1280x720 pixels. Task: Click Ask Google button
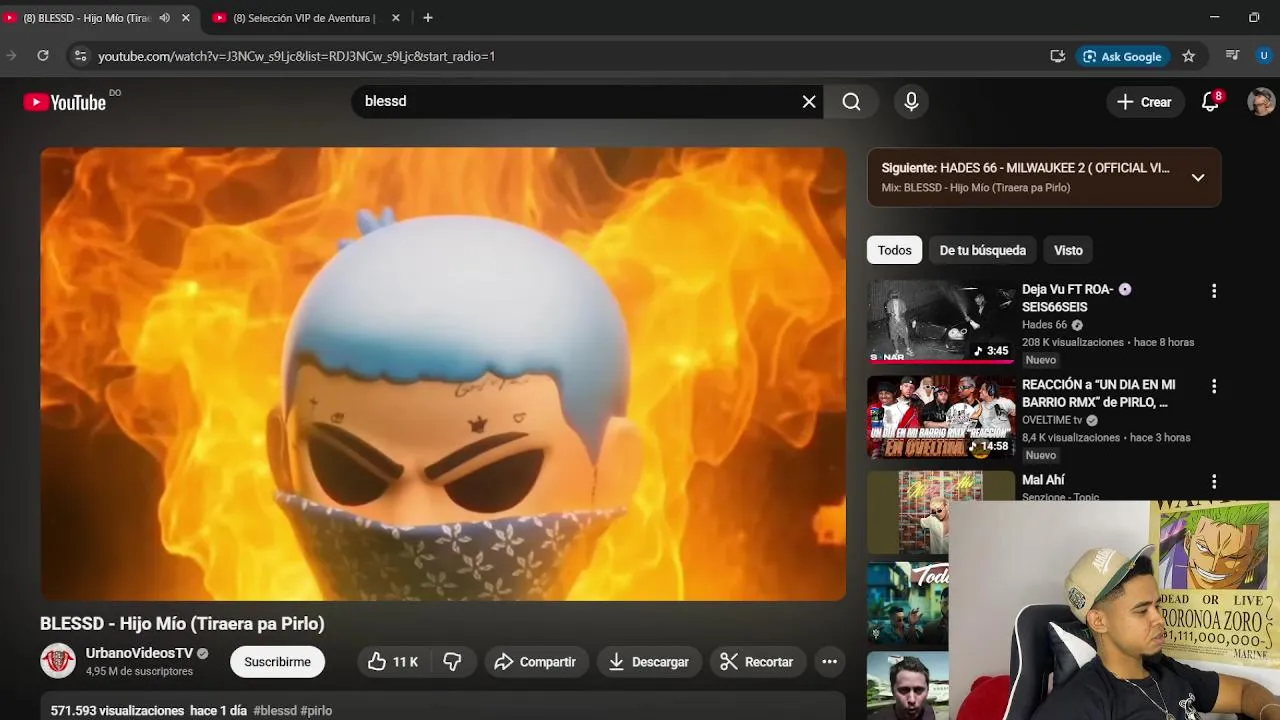click(1122, 56)
